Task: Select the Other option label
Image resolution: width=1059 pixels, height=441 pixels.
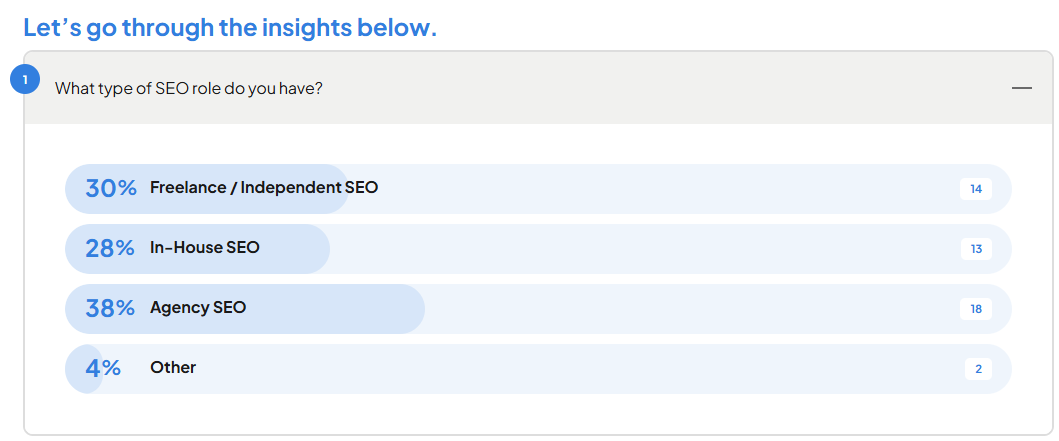Action: pos(173,367)
